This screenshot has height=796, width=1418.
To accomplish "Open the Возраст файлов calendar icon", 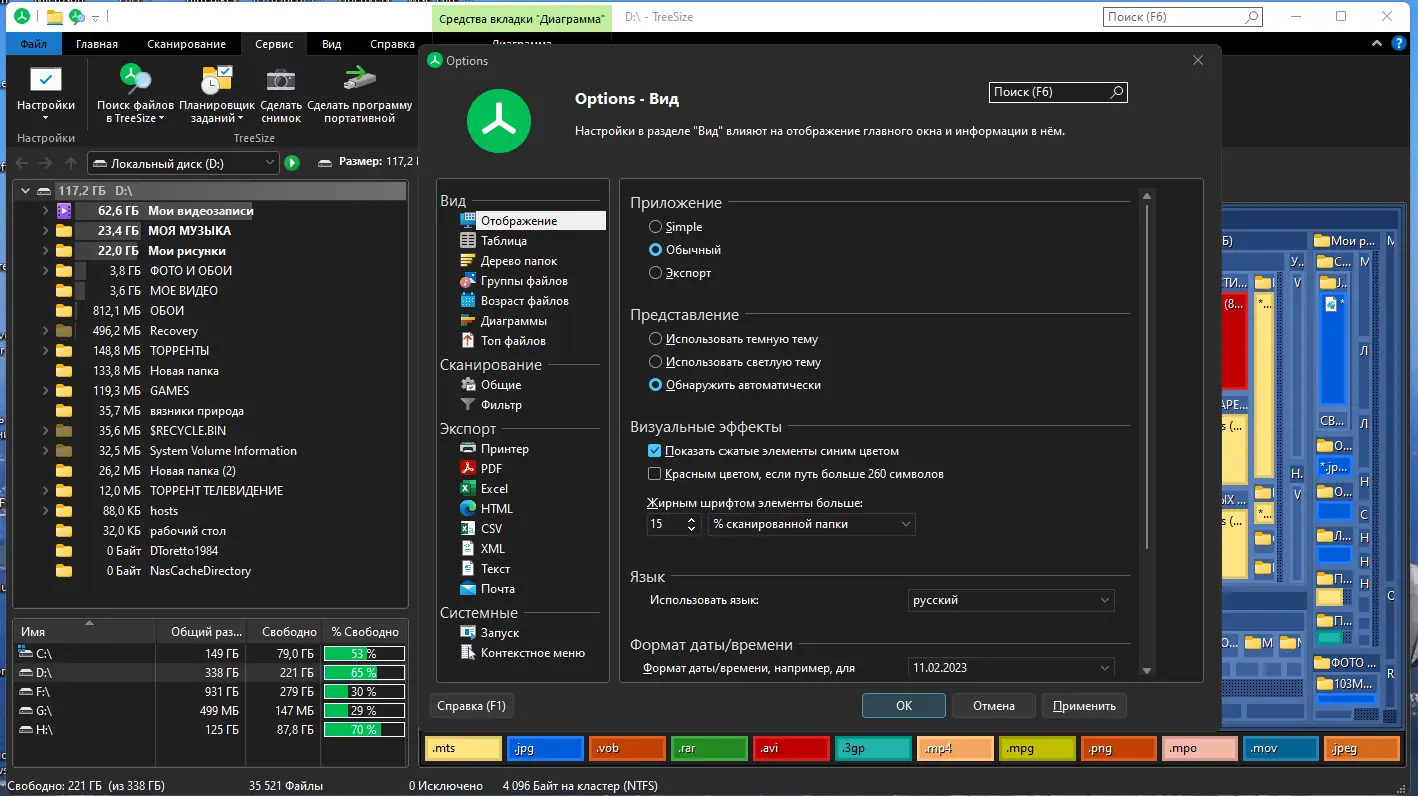I will 468,301.
